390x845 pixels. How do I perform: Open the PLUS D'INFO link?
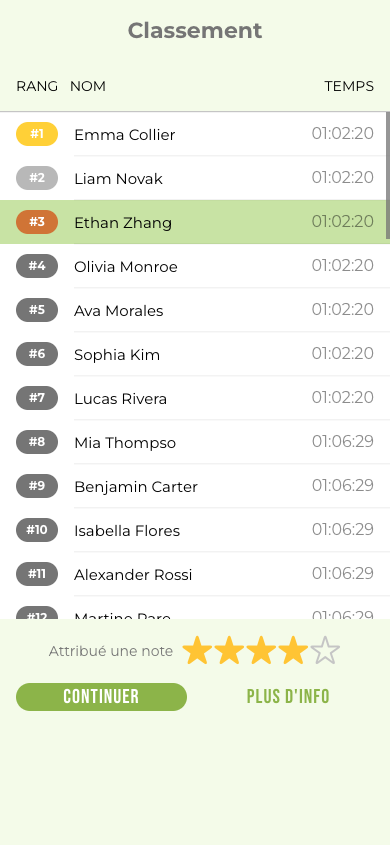pos(288,697)
